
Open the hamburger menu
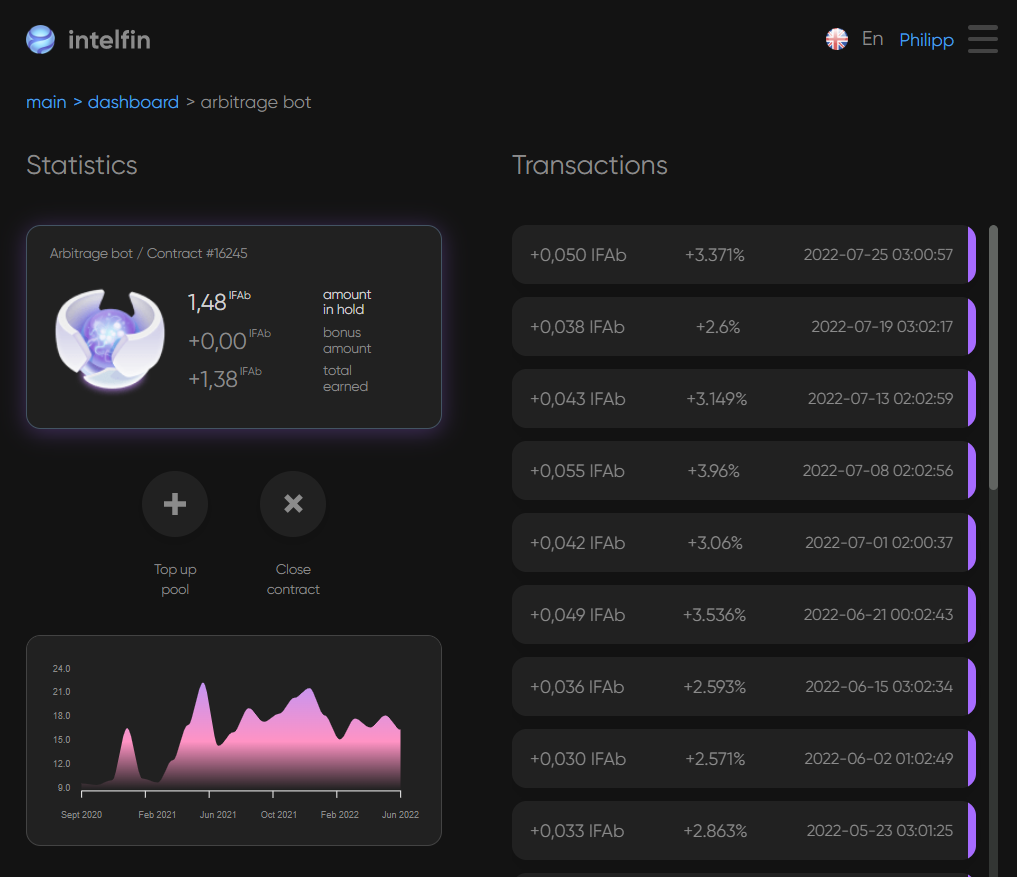click(982, 39)
